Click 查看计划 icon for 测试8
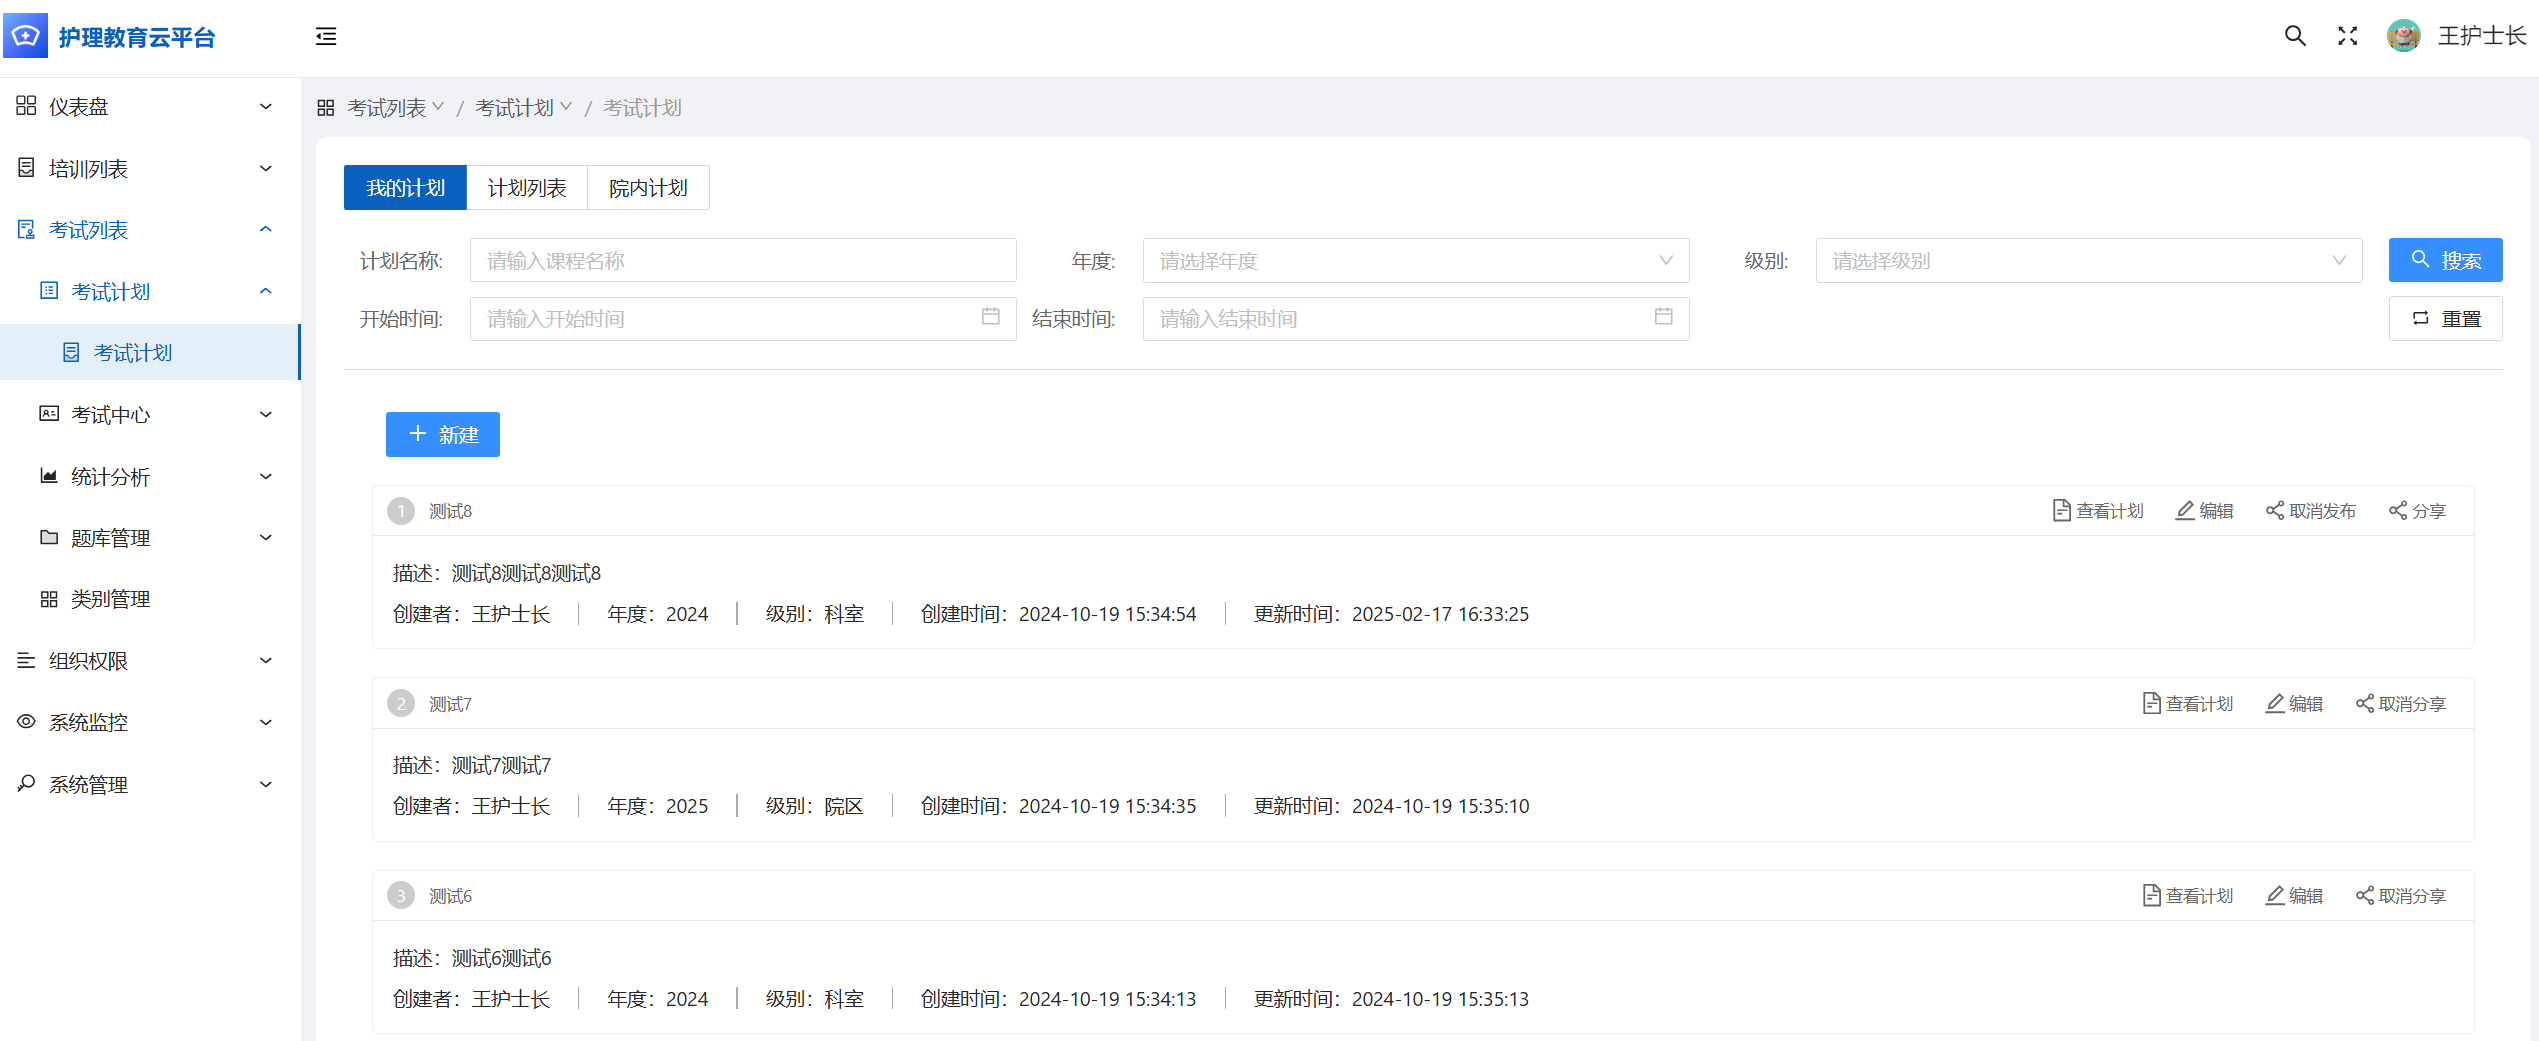This screenshot has width=2539, height=1041. coord(2061,511)
